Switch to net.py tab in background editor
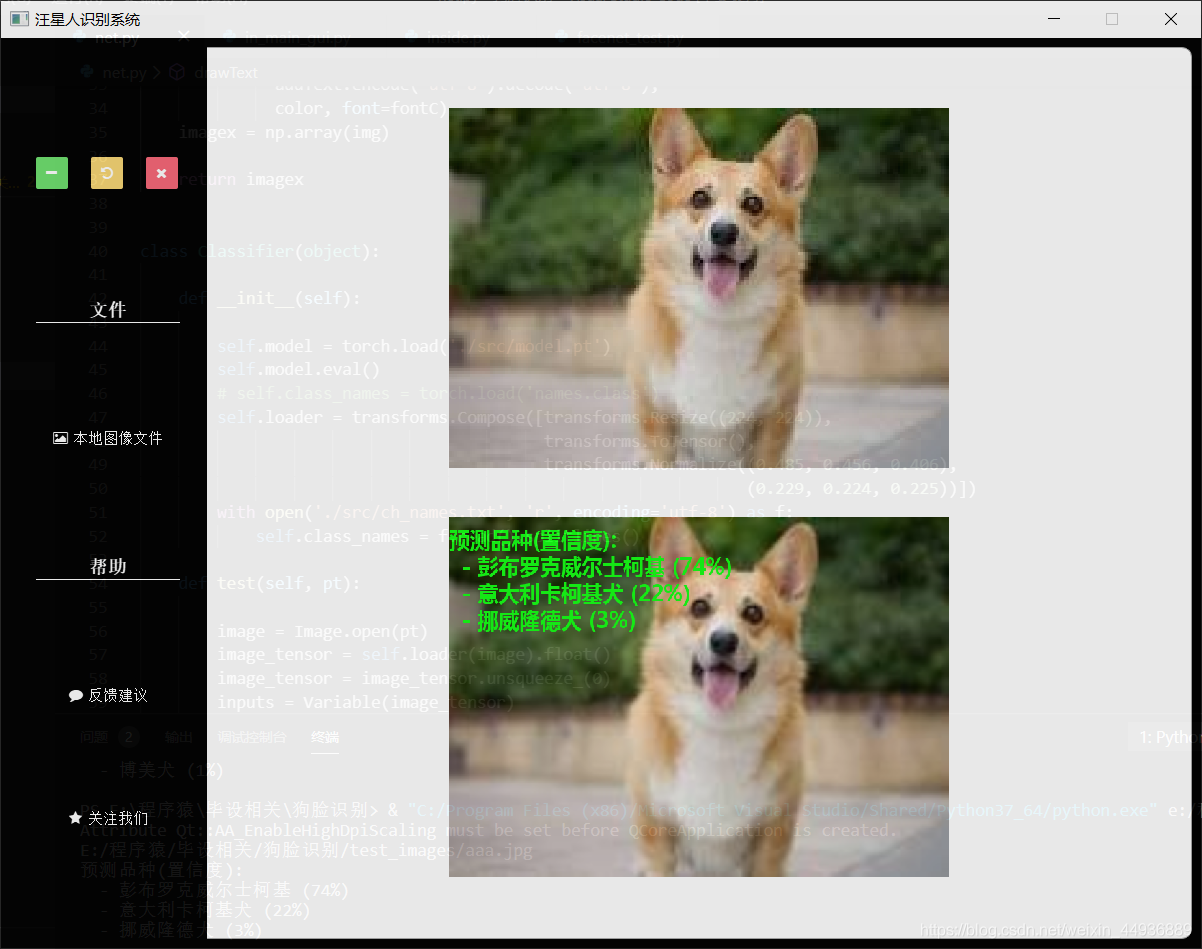Screen dimensions: 1202x949 point(118,39)
